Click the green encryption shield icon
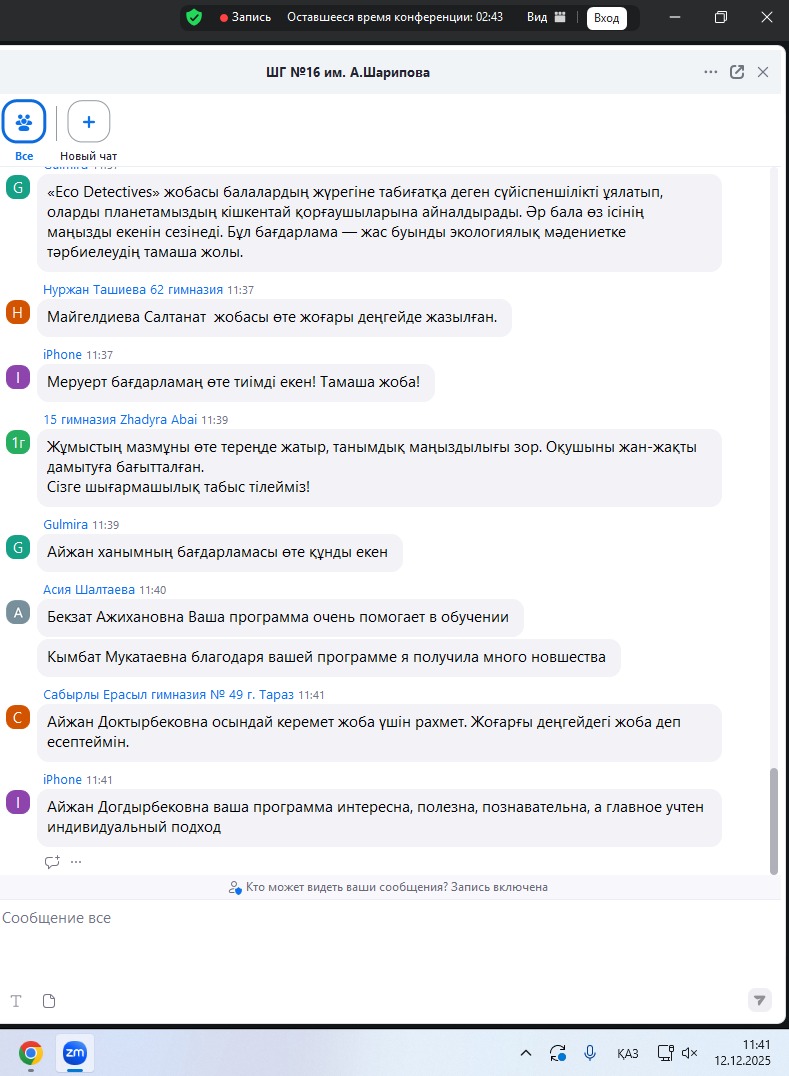This screenshot has height=1076, width=789. point(194,17)
